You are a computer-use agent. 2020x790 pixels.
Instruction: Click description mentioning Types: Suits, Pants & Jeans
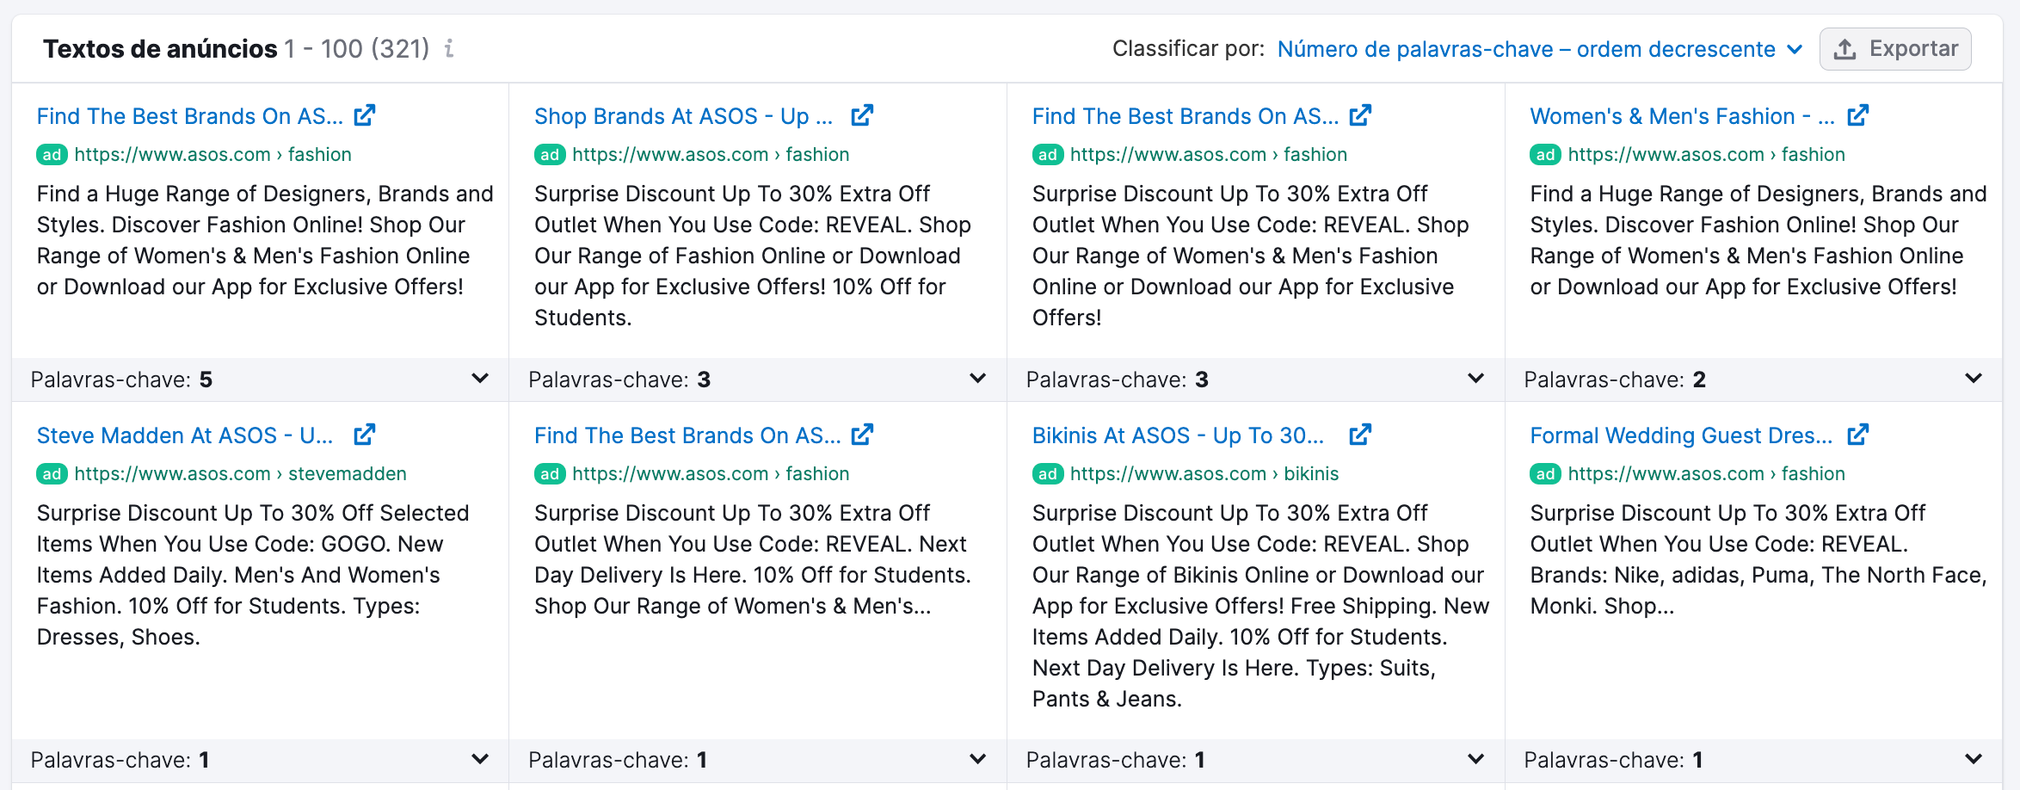[x=1261, y=606]
